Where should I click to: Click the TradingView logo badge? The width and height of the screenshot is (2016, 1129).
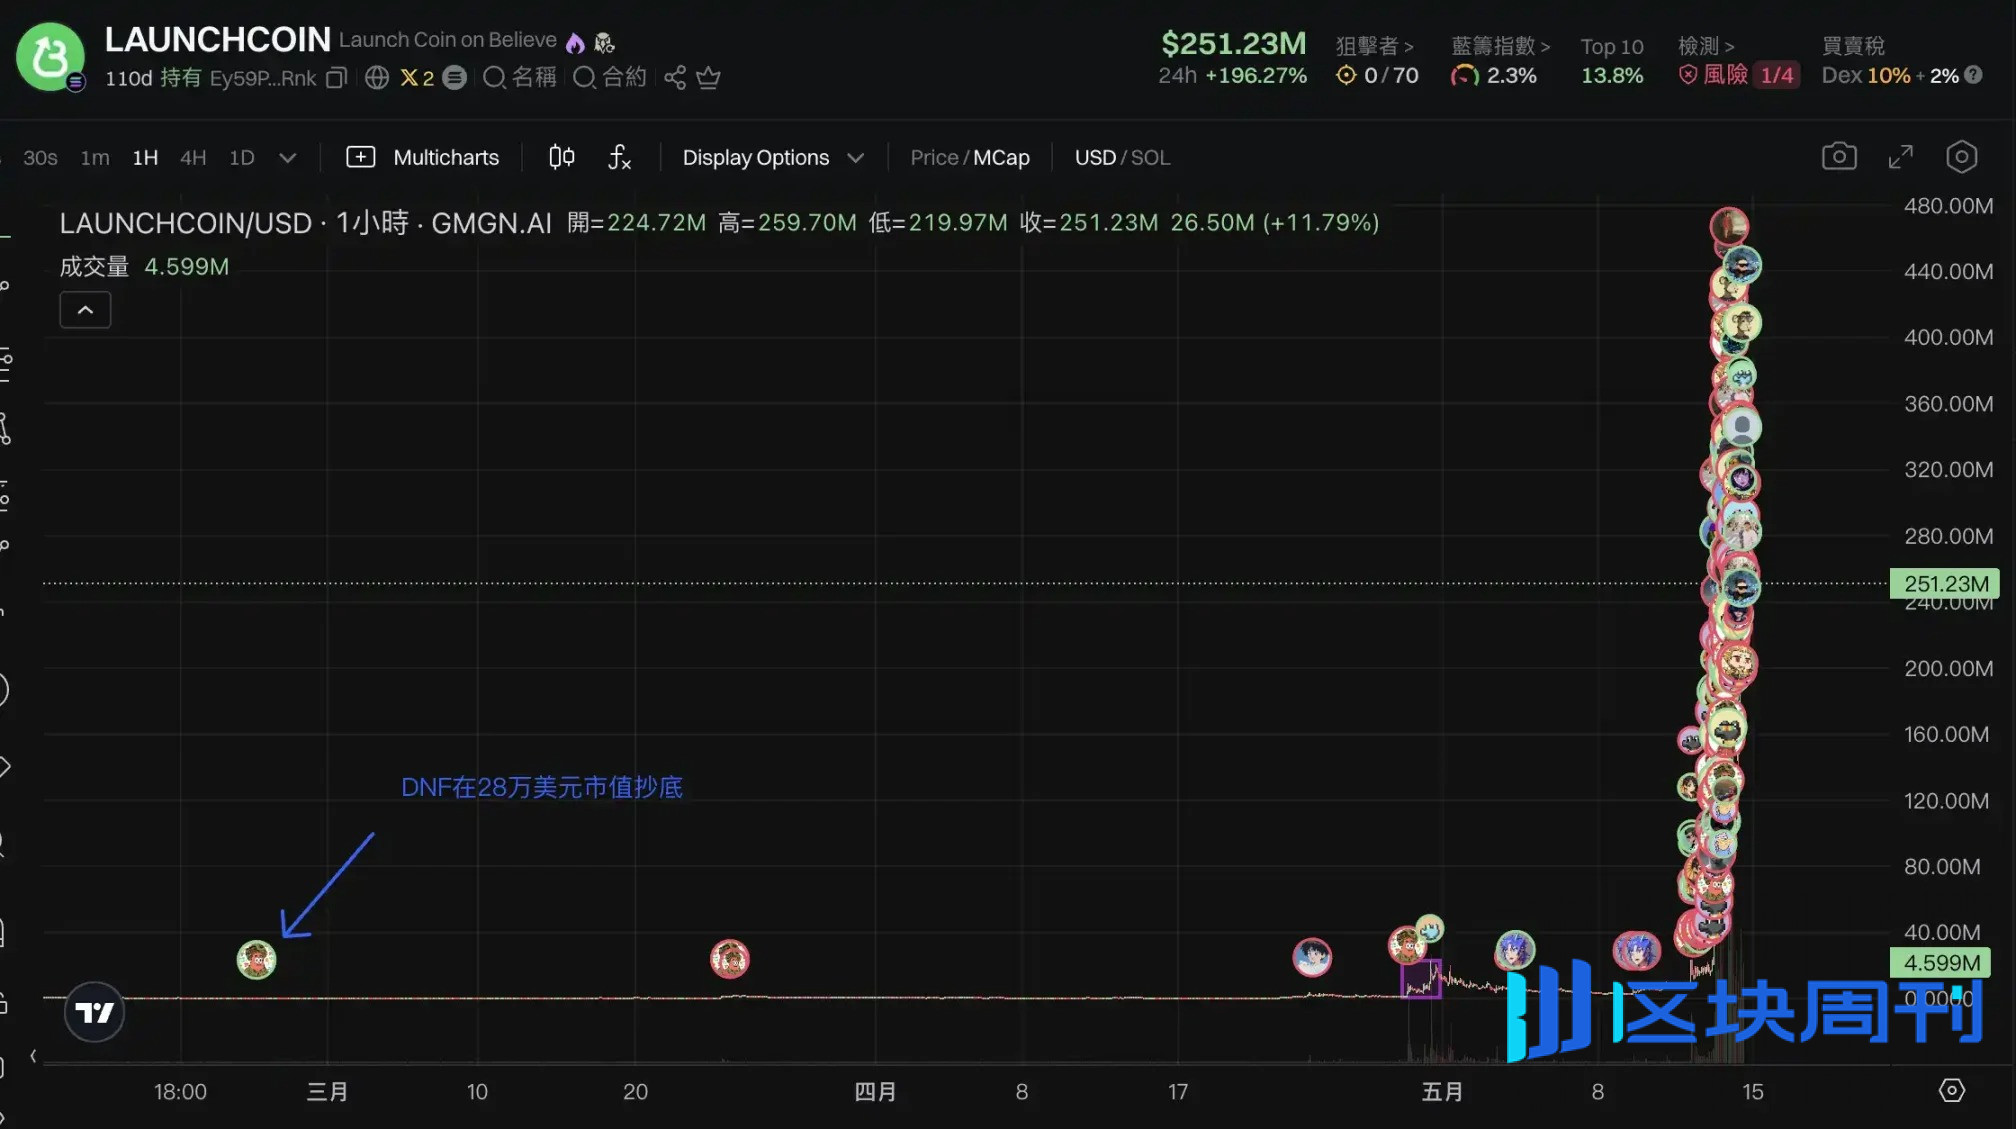94,1012
